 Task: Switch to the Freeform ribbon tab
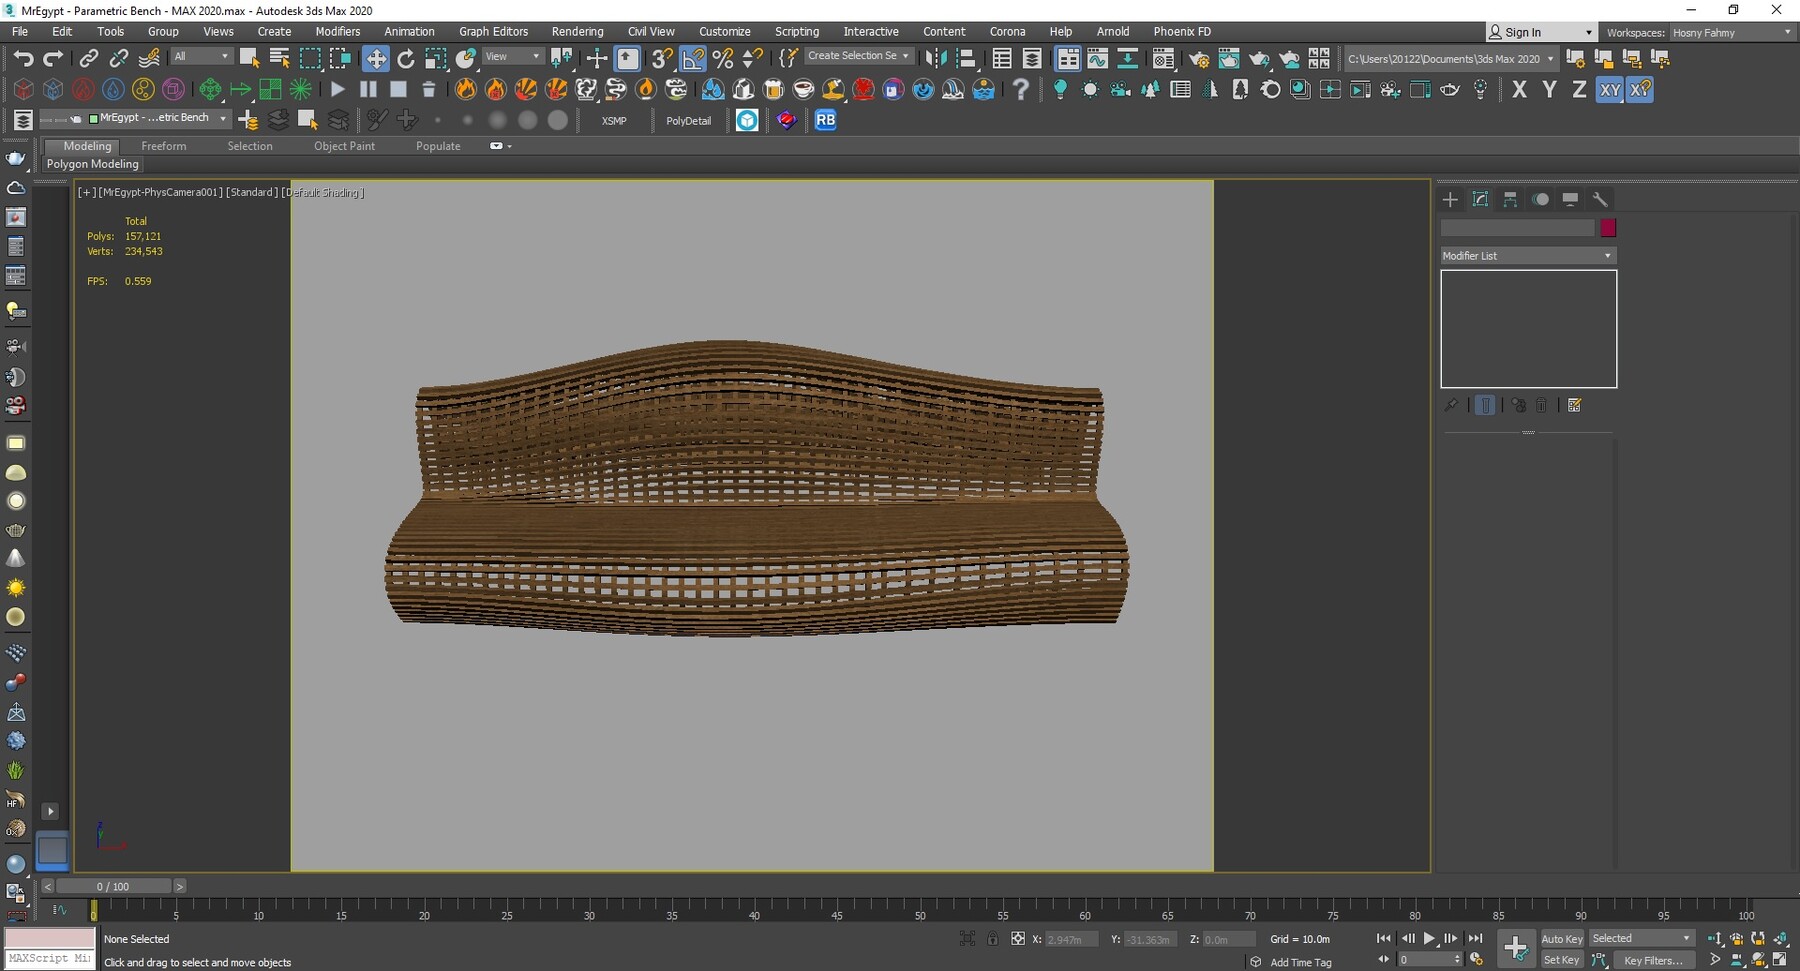click(164, 146)
